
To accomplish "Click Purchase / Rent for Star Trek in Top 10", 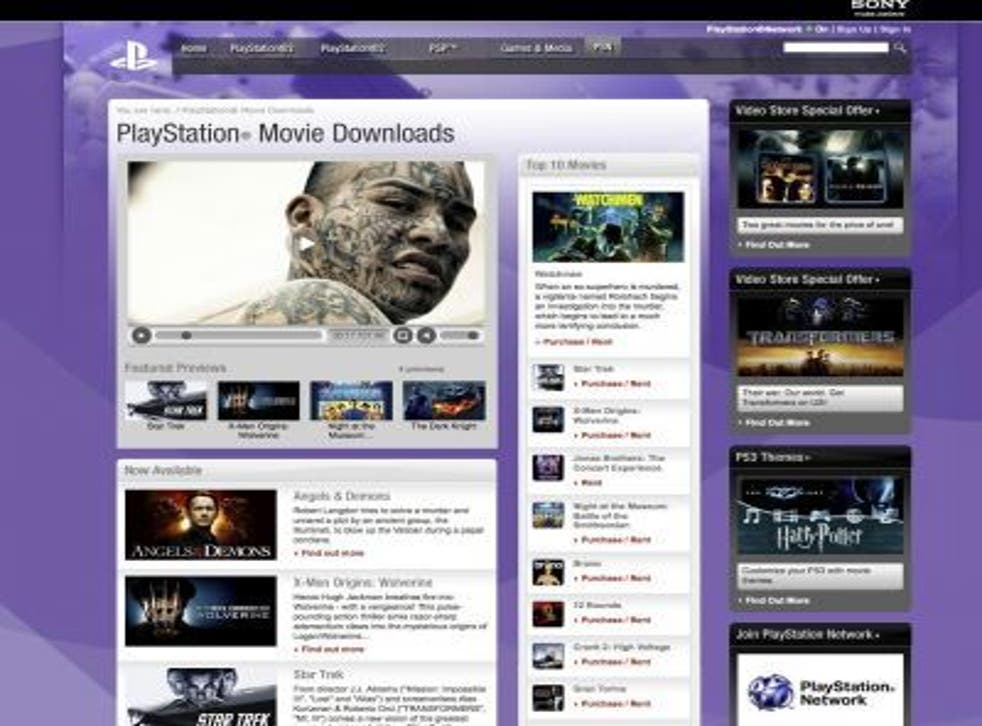I will click(616, 383).
